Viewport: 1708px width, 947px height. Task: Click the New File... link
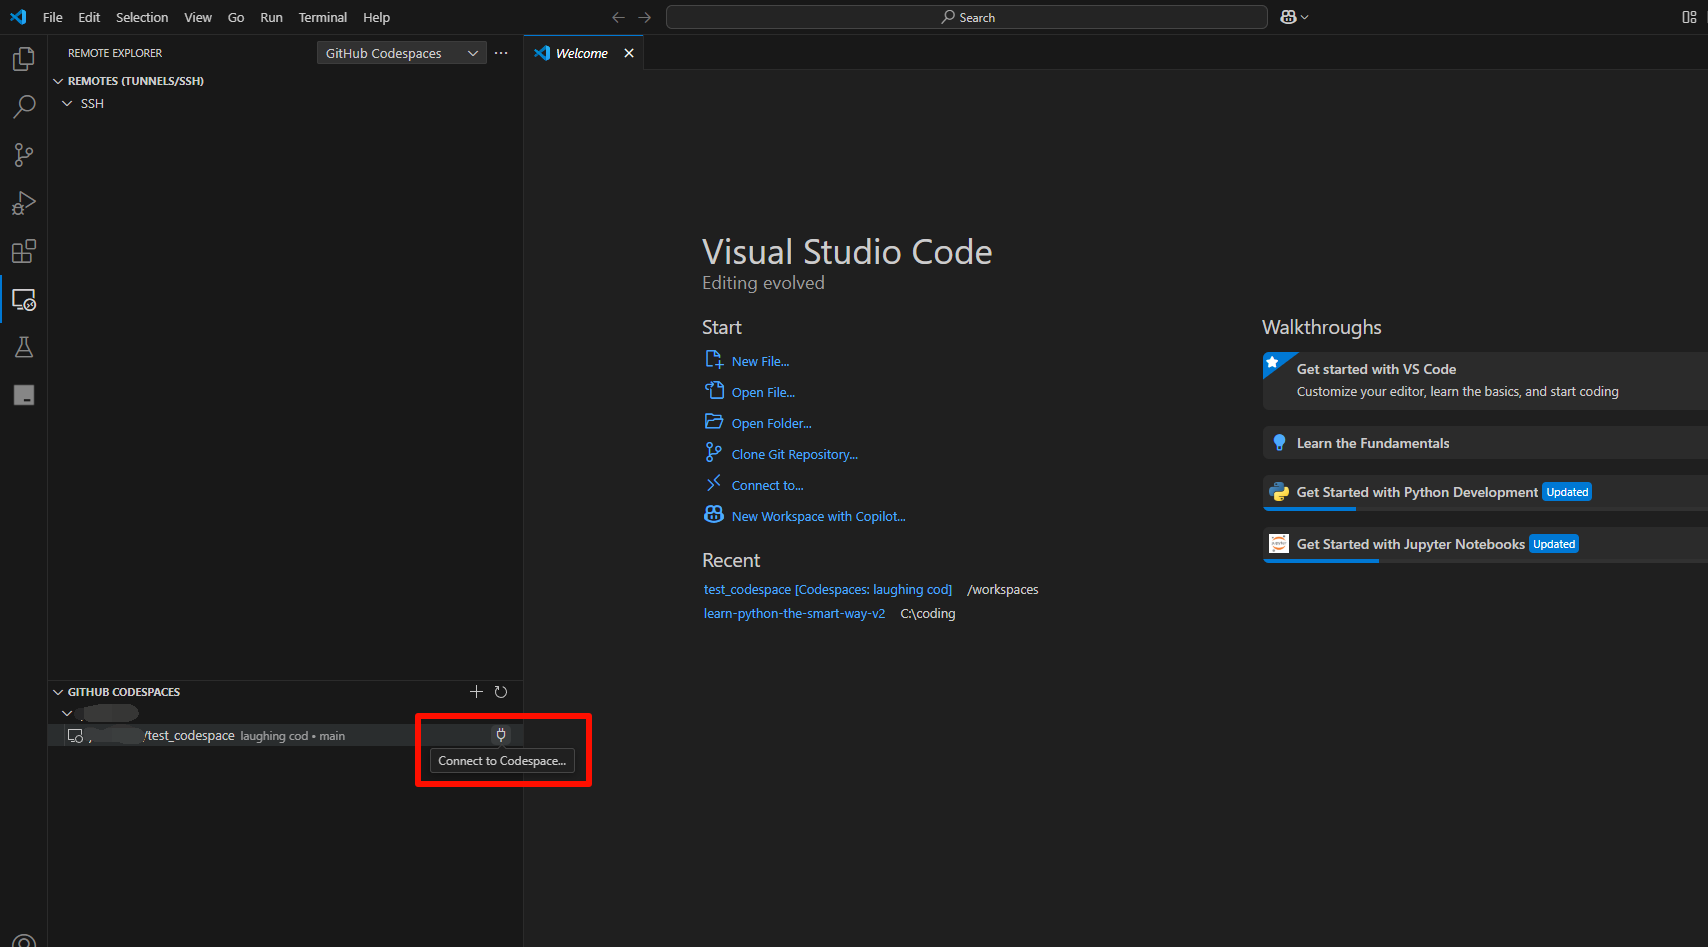pyautogui.click(x=760, y=362)
